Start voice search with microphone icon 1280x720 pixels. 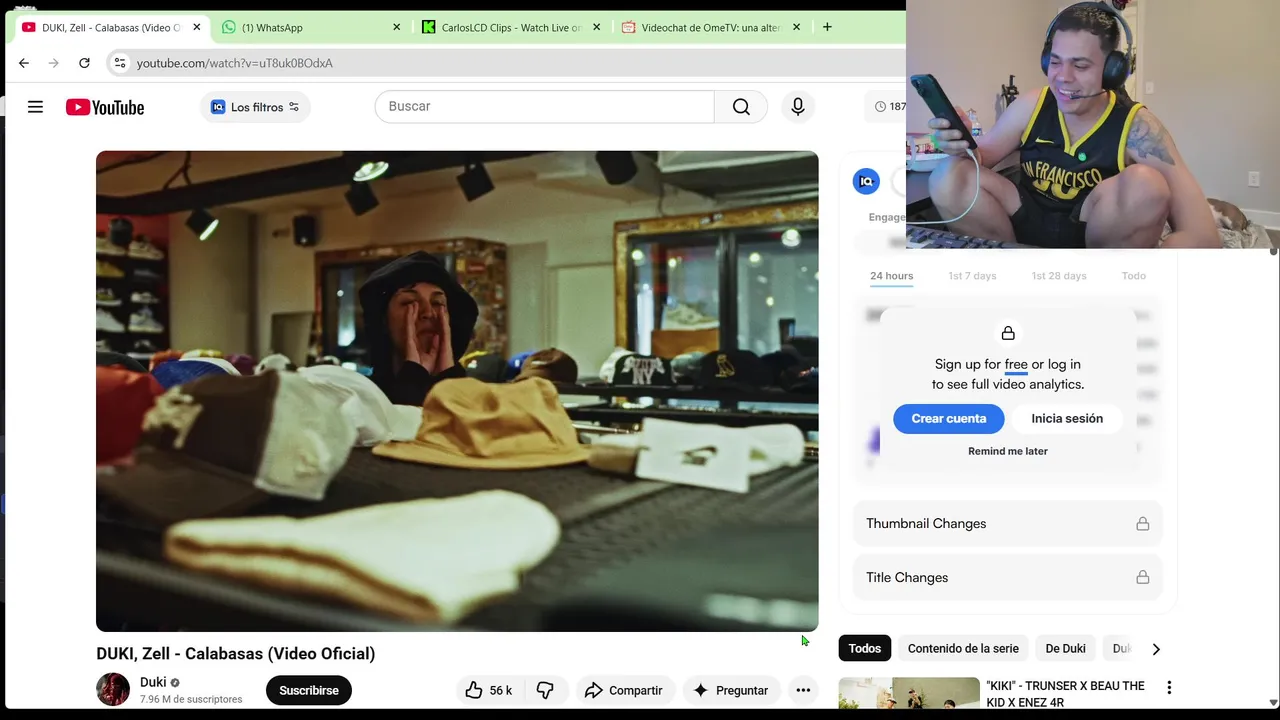coord(797,106)
